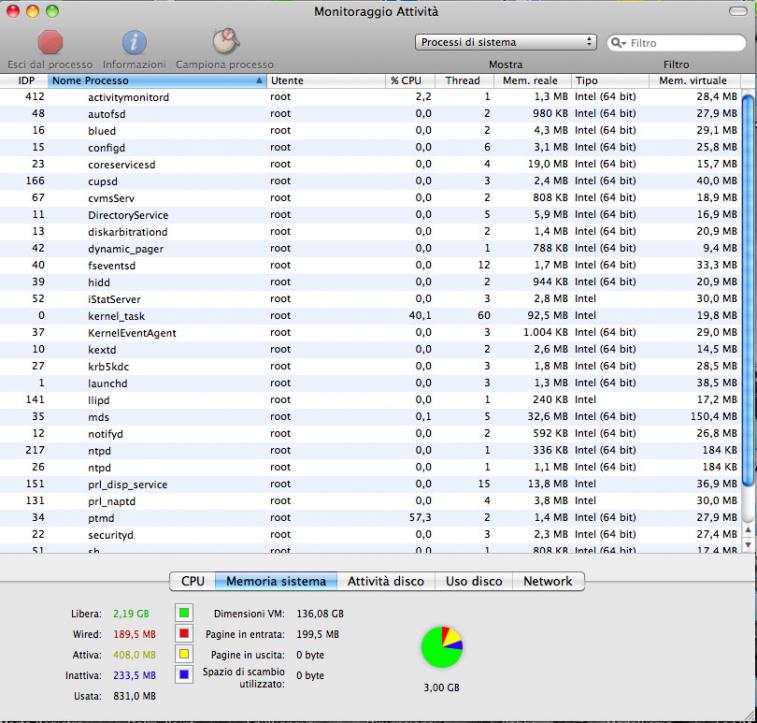
Task: Click the 831,0 MB Usata value
Action: click(134, 696)
